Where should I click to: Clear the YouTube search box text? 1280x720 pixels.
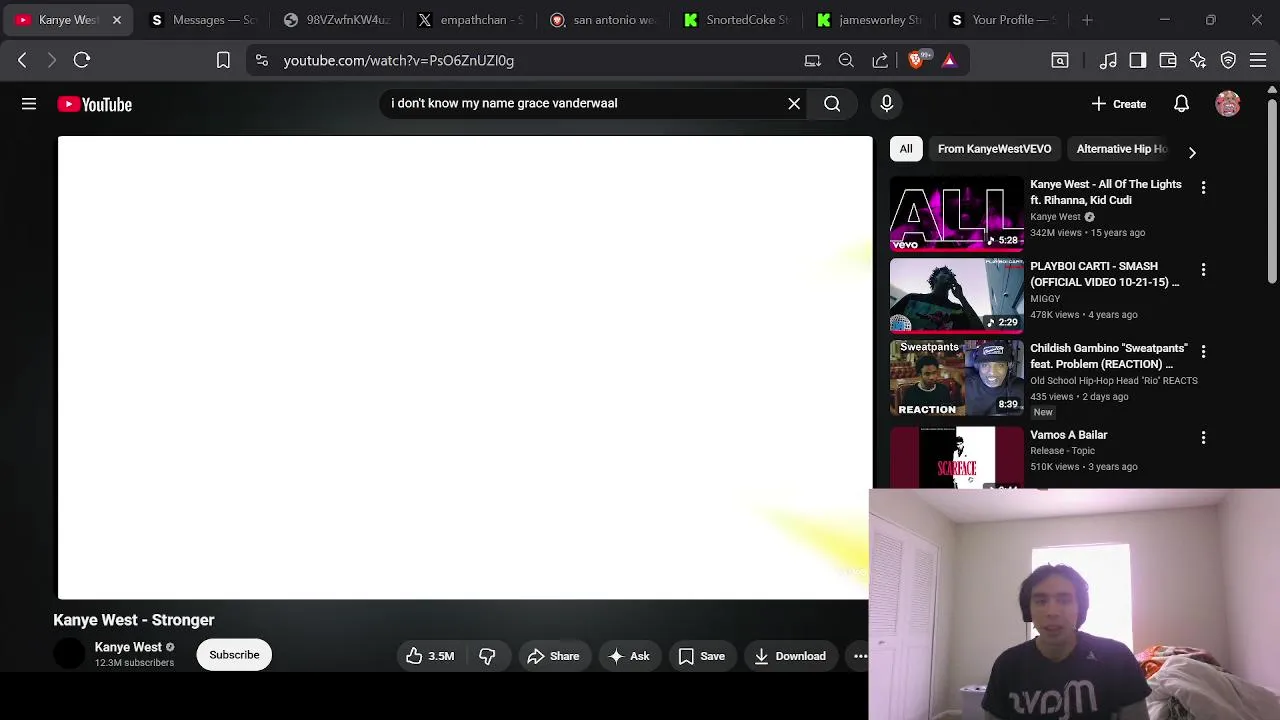click(794, 103)
